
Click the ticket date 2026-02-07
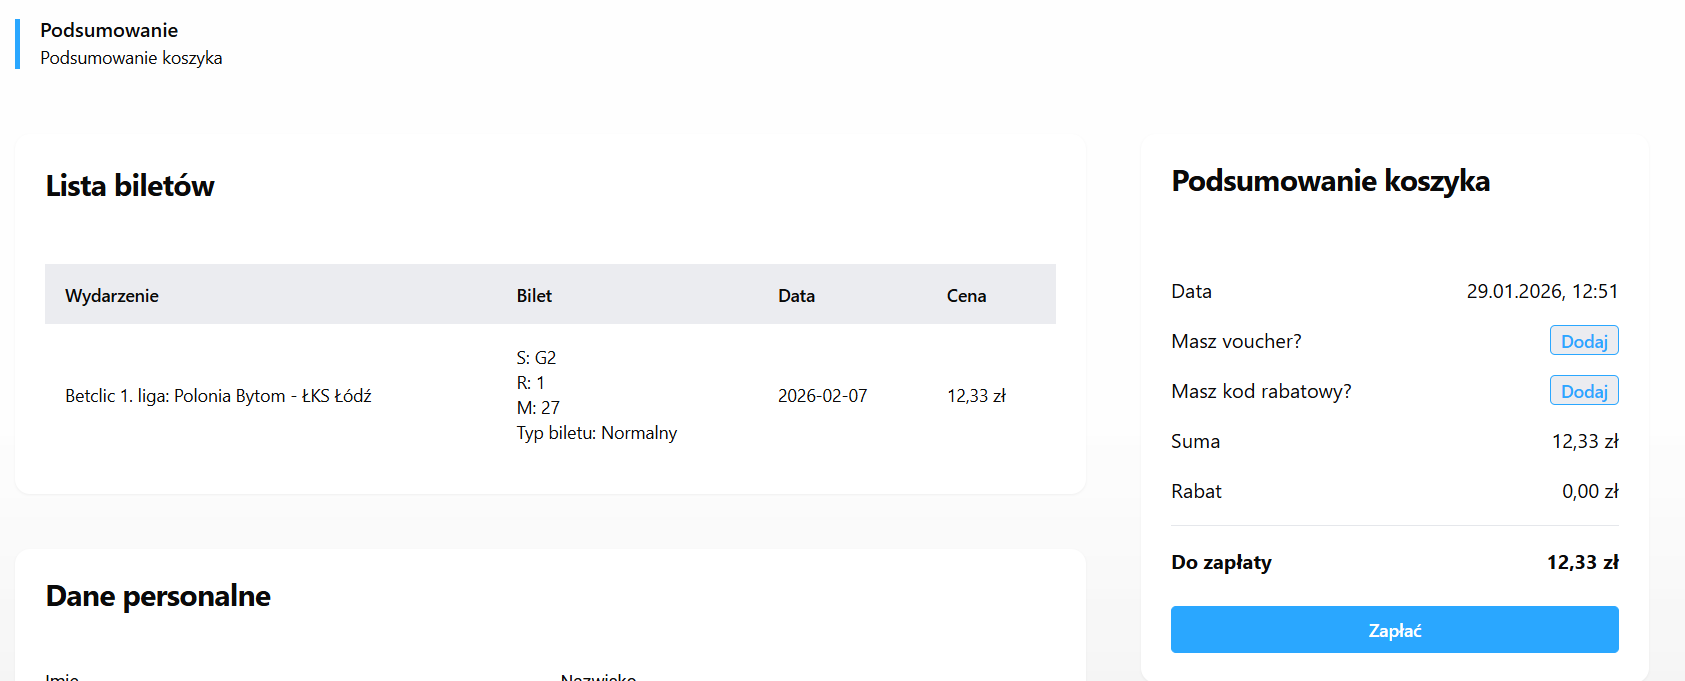(822, 396)
